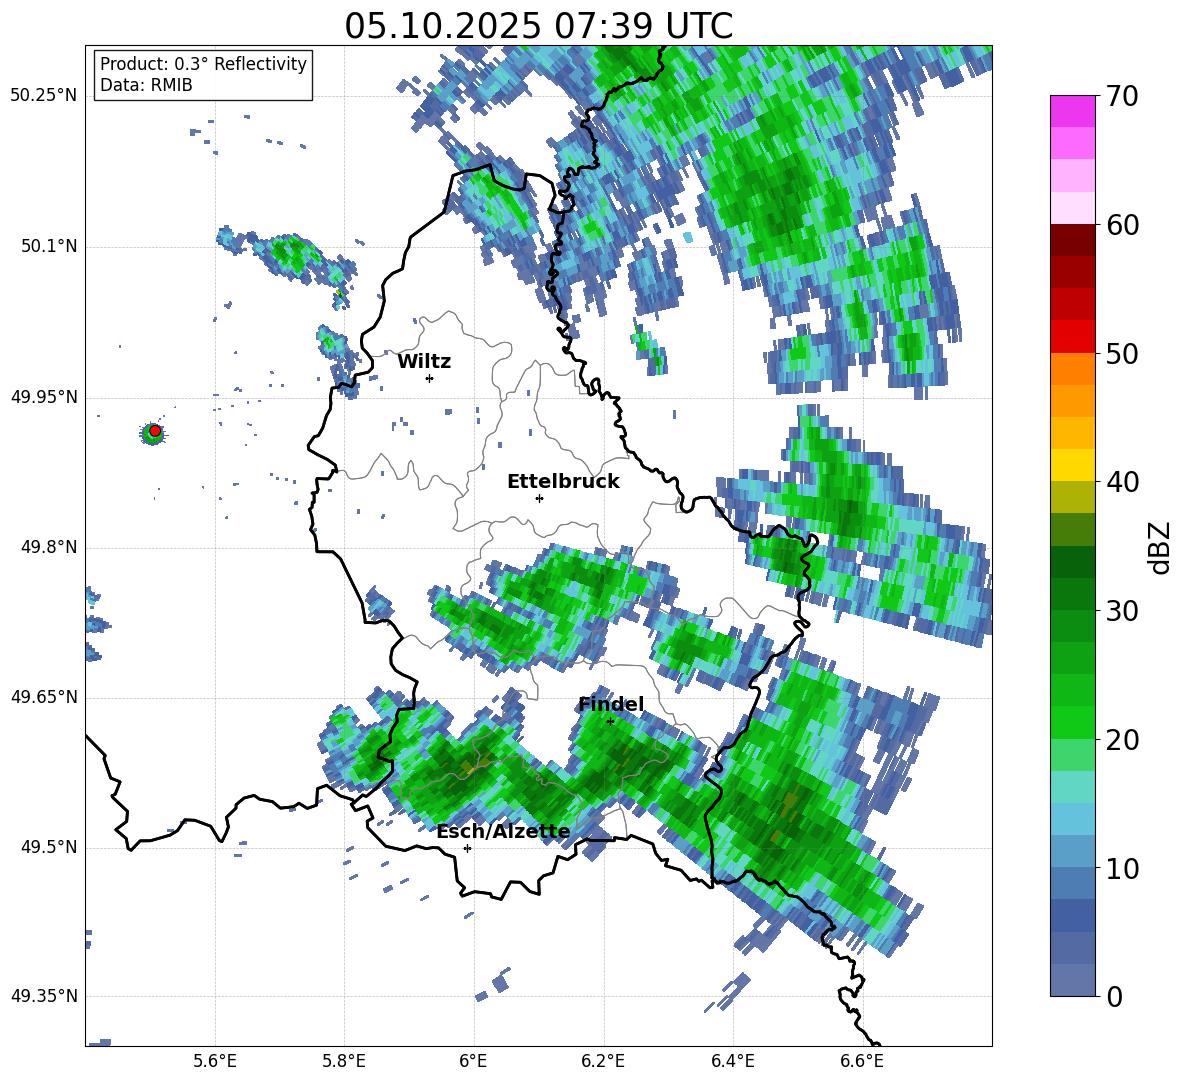Click the Esch/Alzette city label
Viewport: 1184px width, 1081px height.
503,832
